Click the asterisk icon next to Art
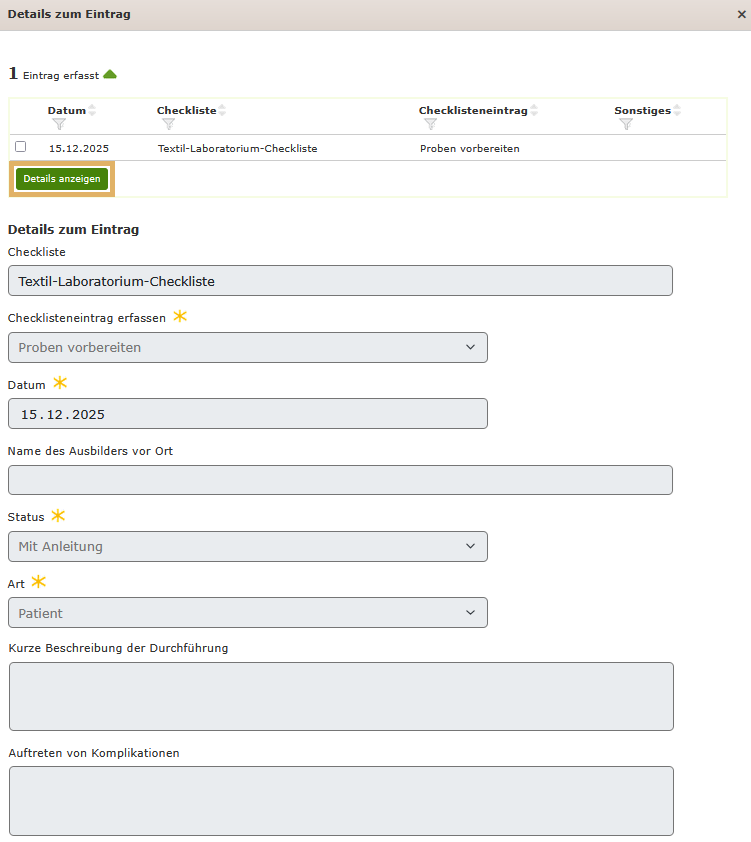 pyautogui.click(x=42, y=581)
